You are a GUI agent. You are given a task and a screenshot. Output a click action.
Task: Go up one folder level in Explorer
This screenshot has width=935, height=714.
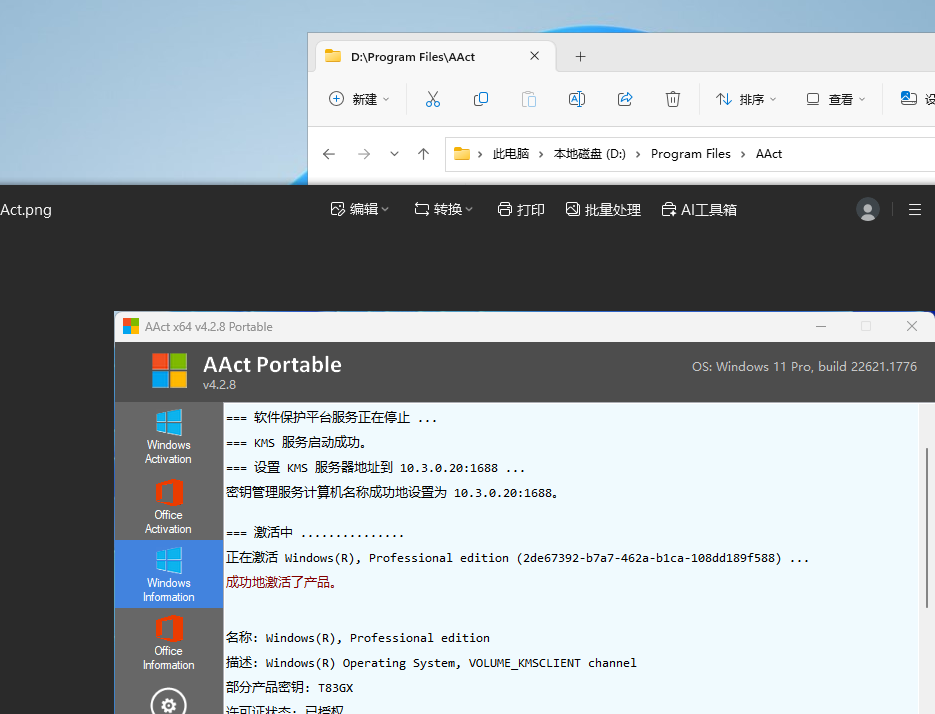423,154
